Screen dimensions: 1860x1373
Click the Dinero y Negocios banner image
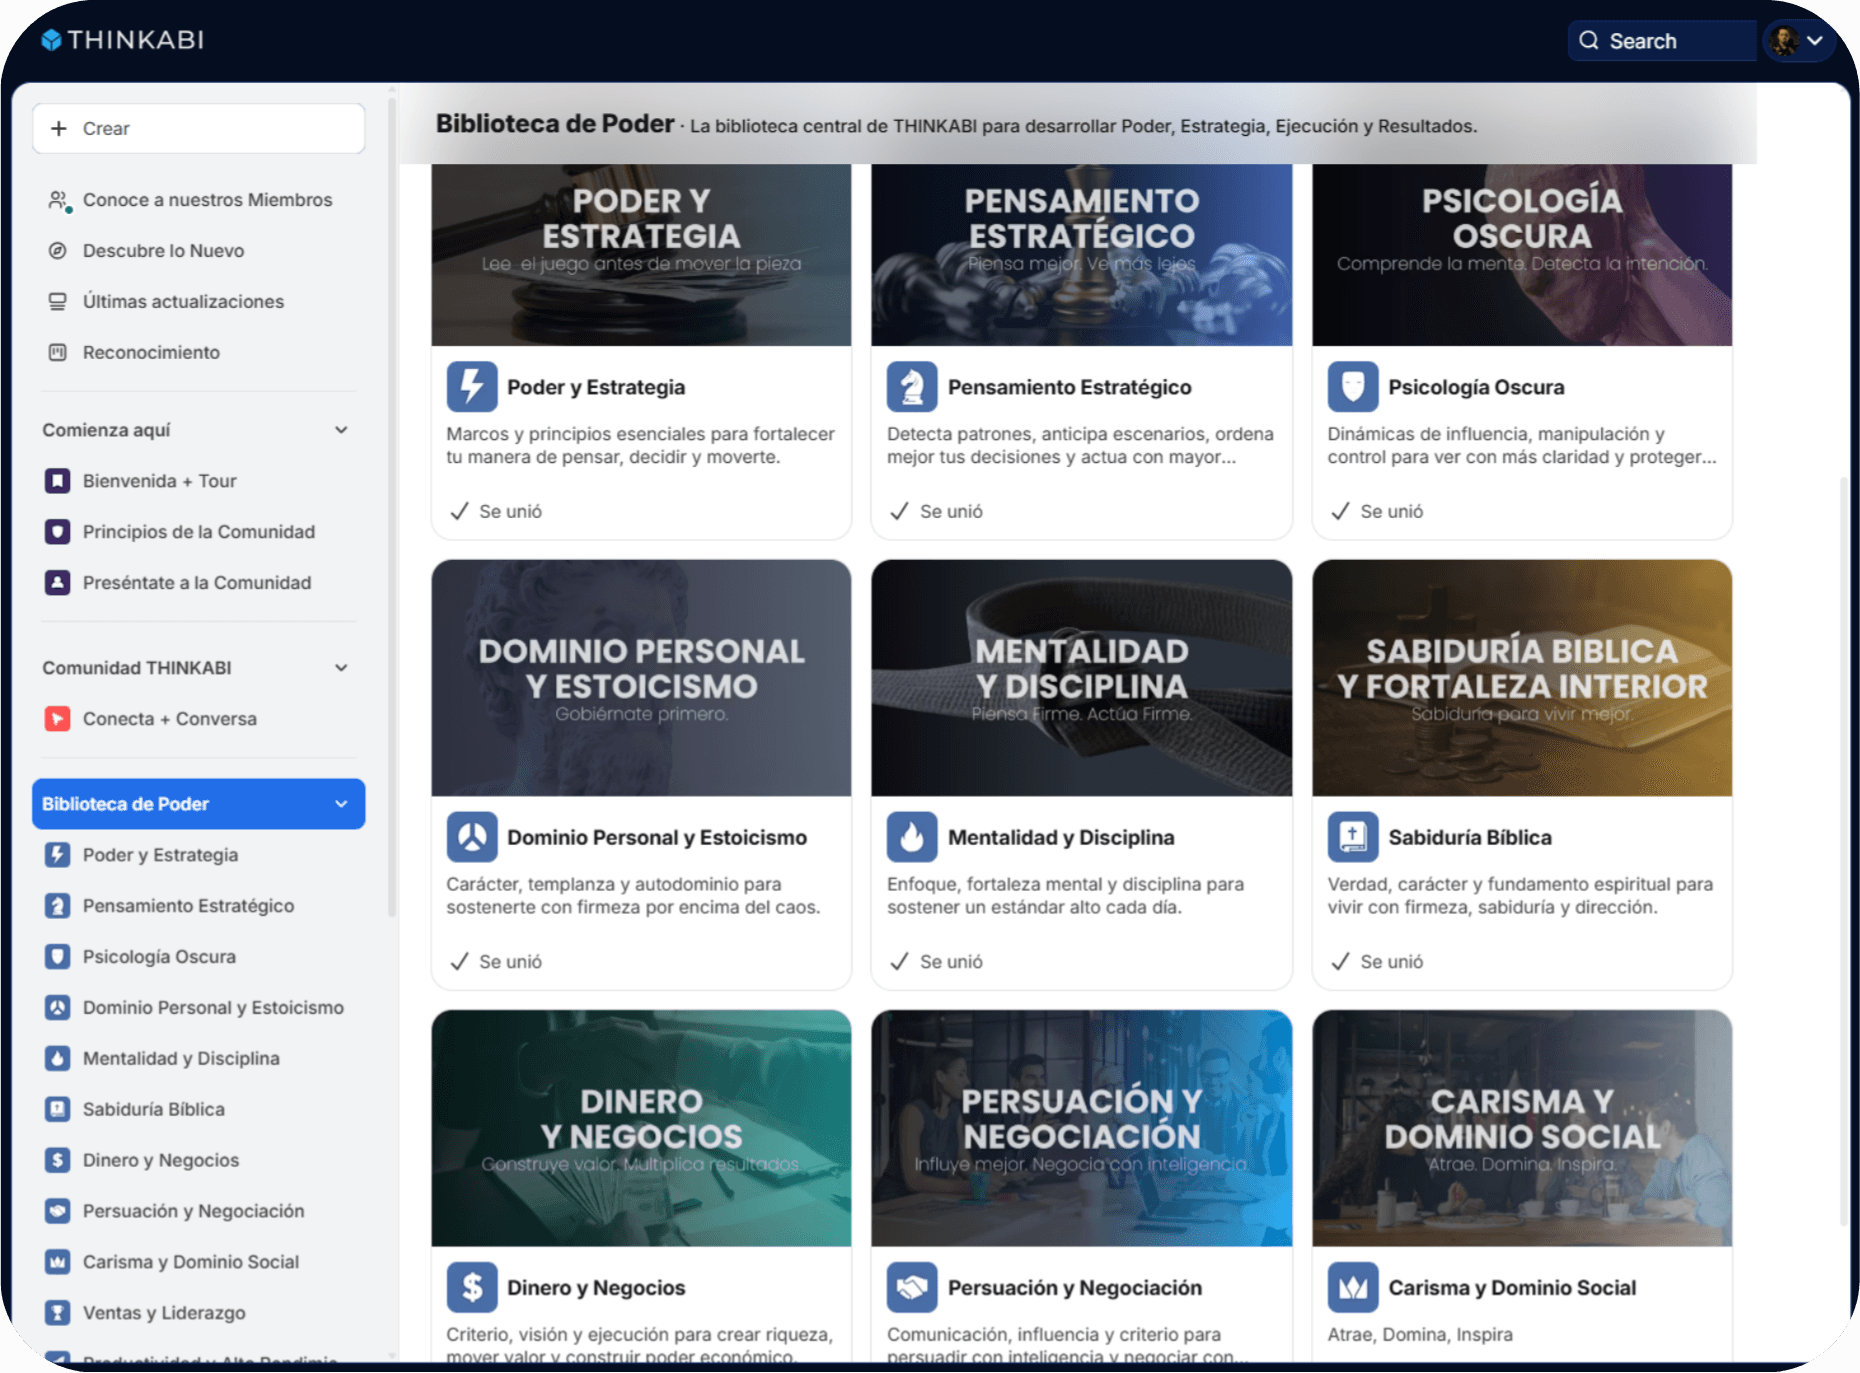641,1128
